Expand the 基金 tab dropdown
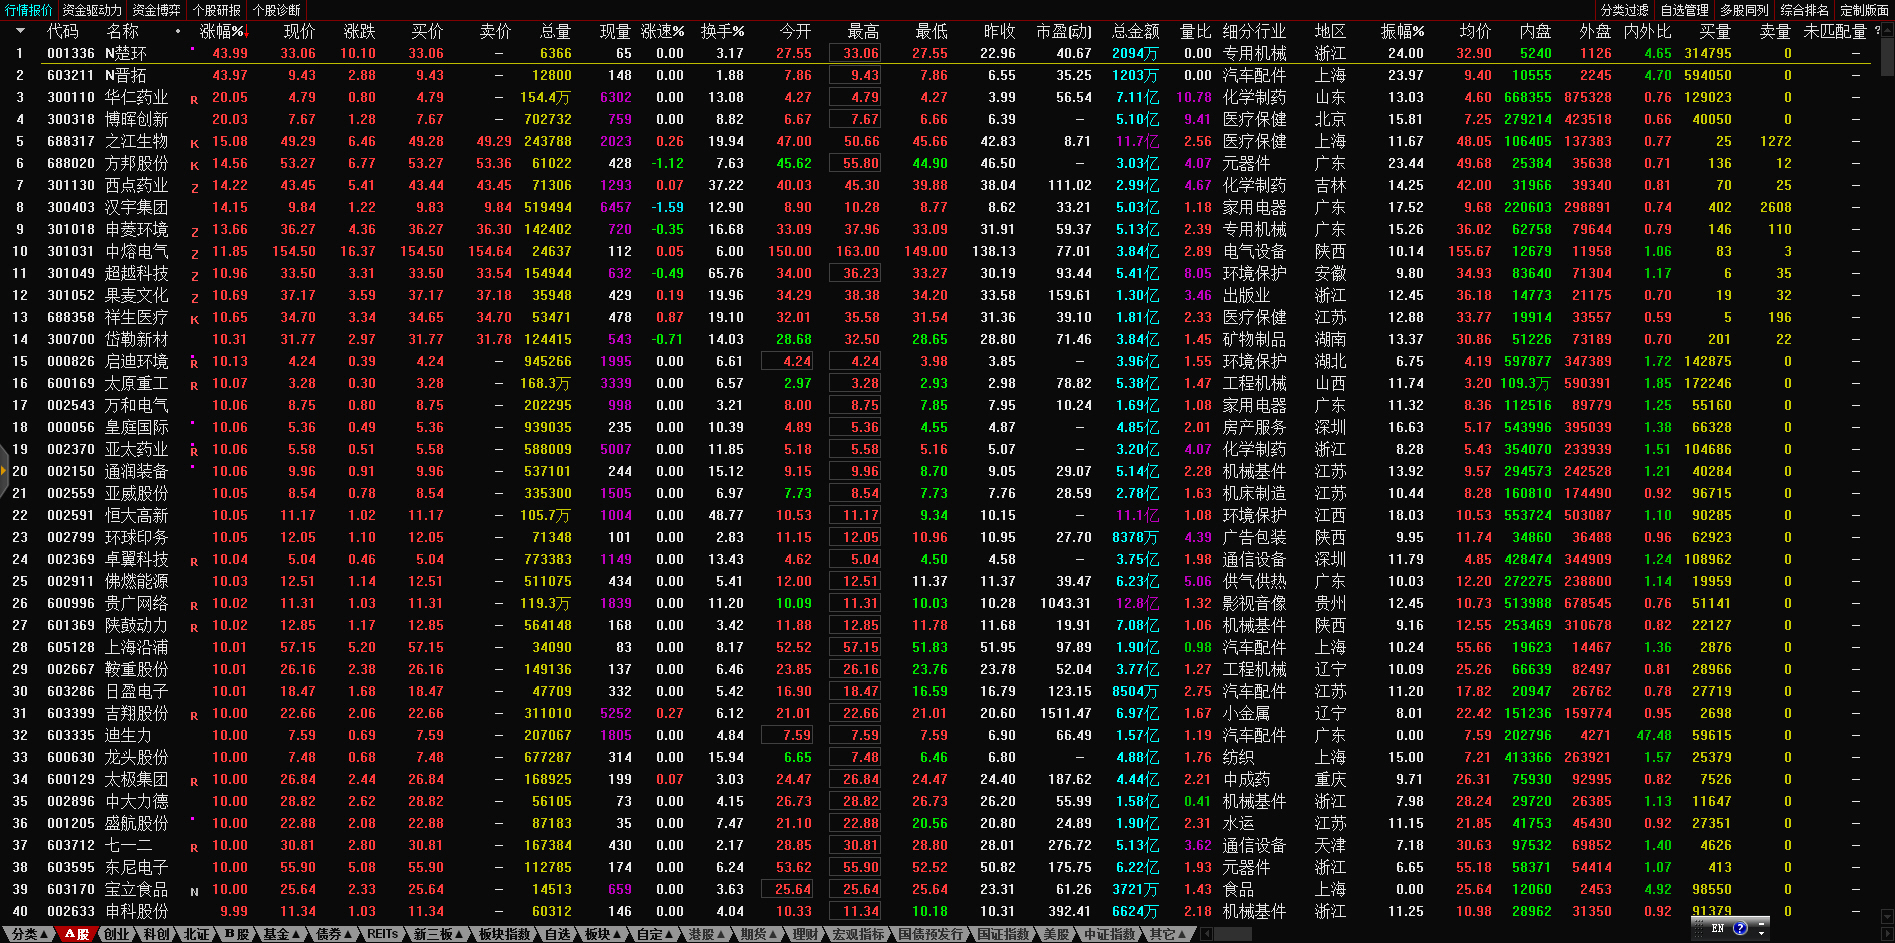 coord(281,934)
